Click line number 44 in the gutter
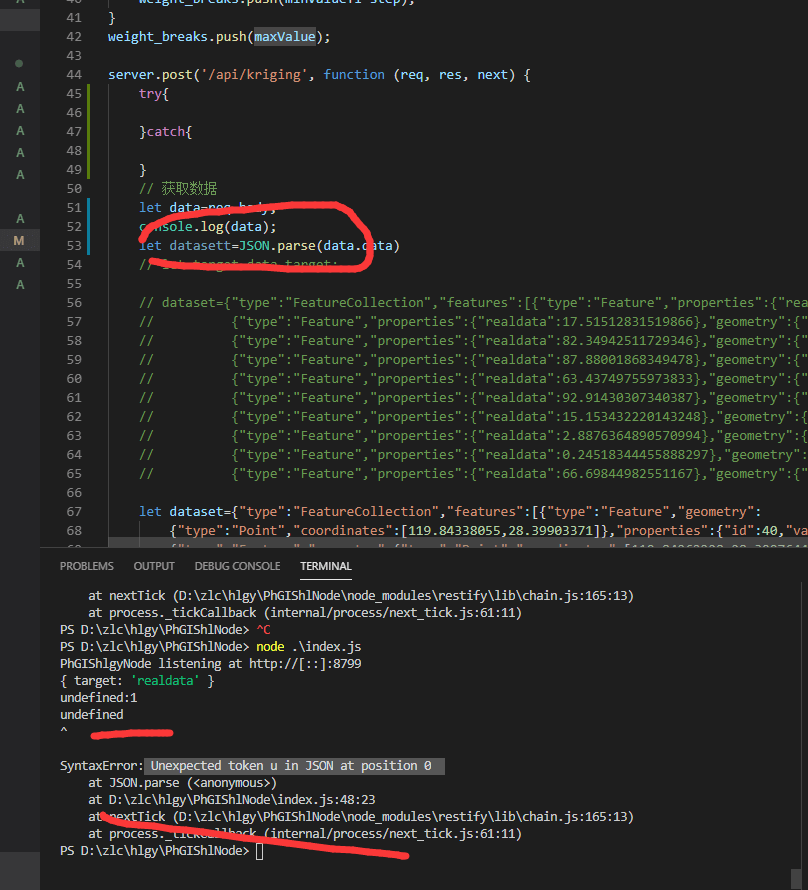The image size is (808, 890). click(x=73, y=74)
